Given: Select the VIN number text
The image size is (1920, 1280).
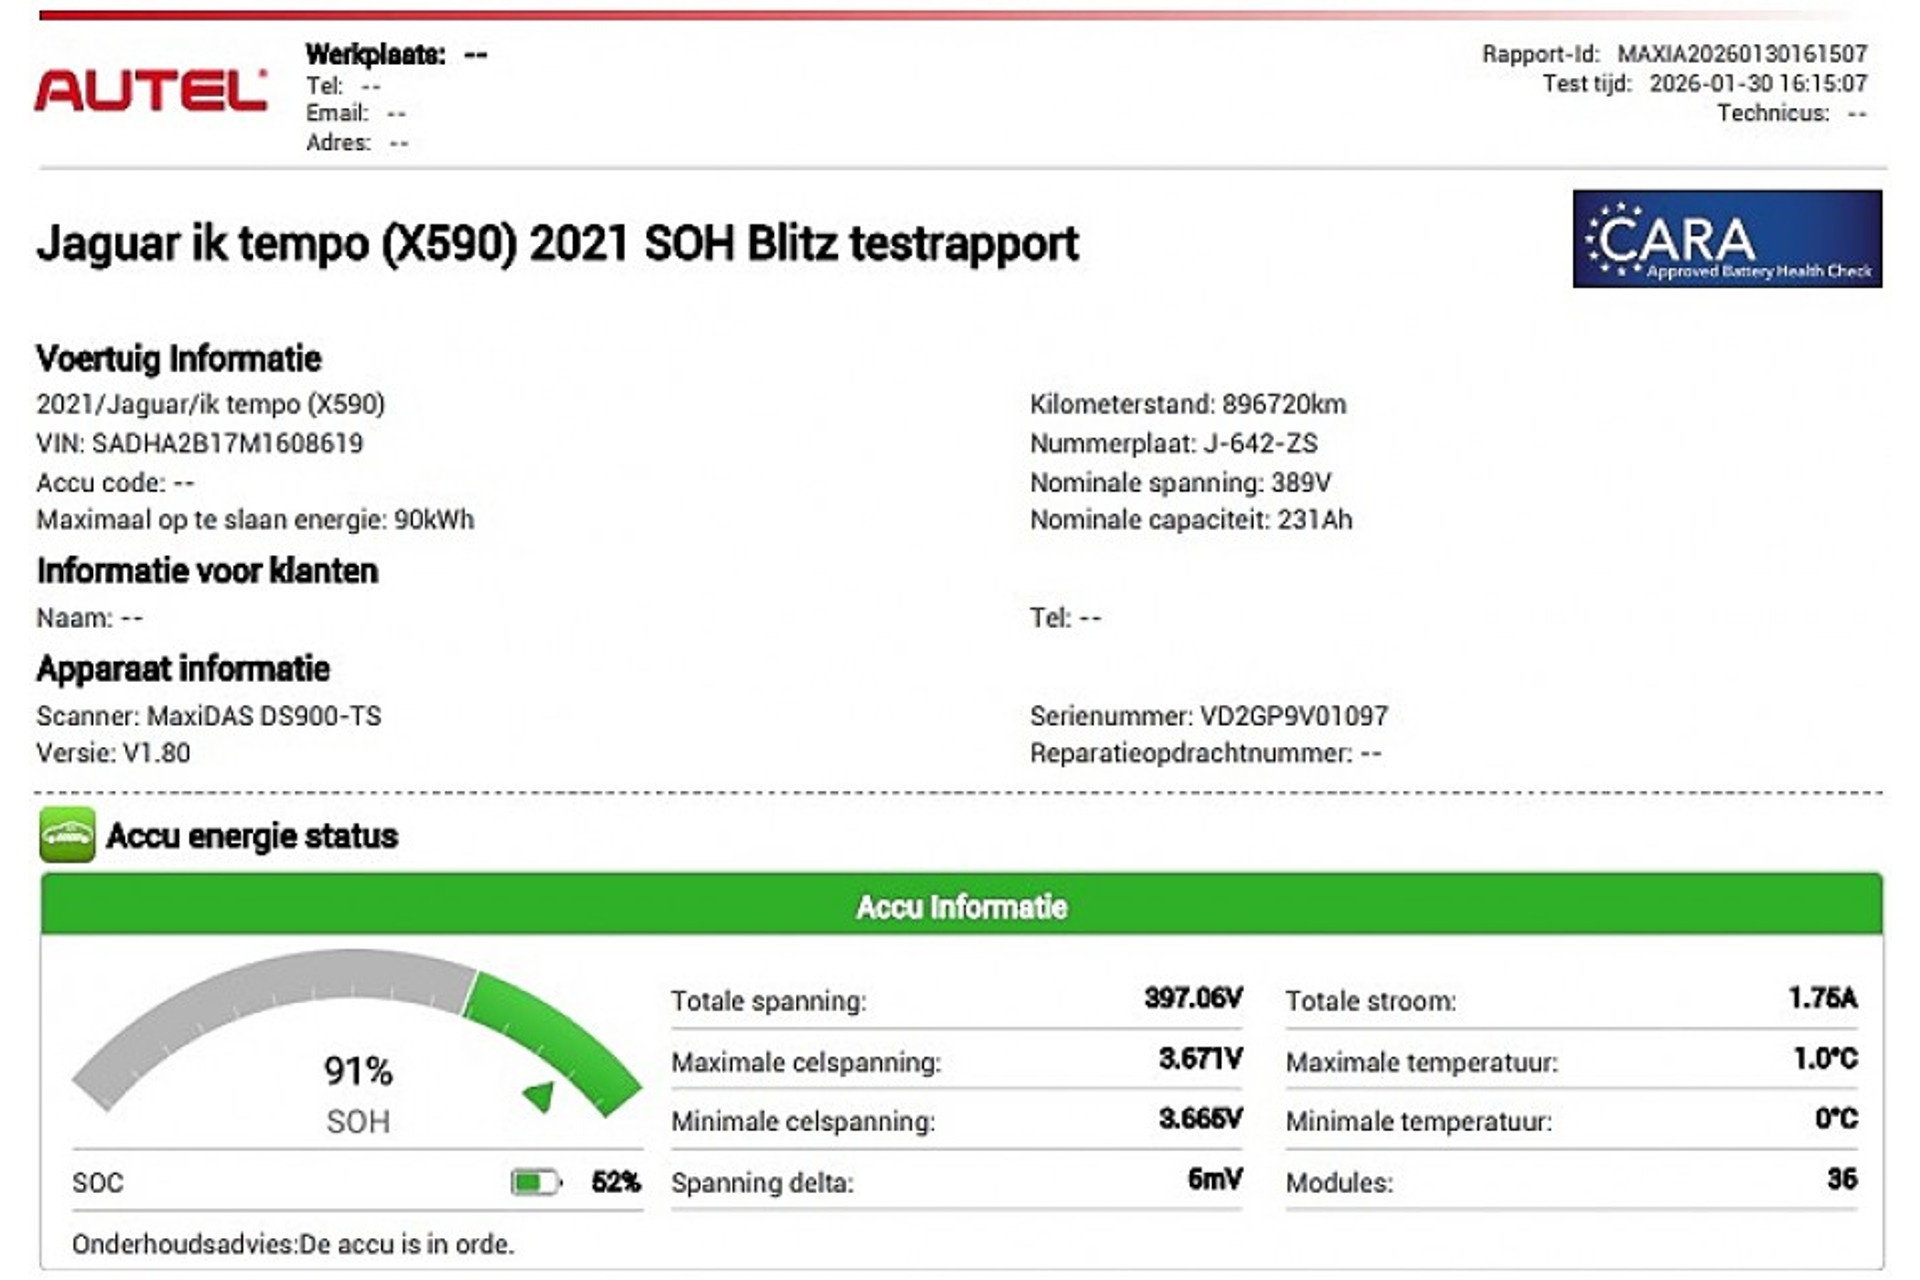Looking at the screenshot, I should tap(227, 443).
